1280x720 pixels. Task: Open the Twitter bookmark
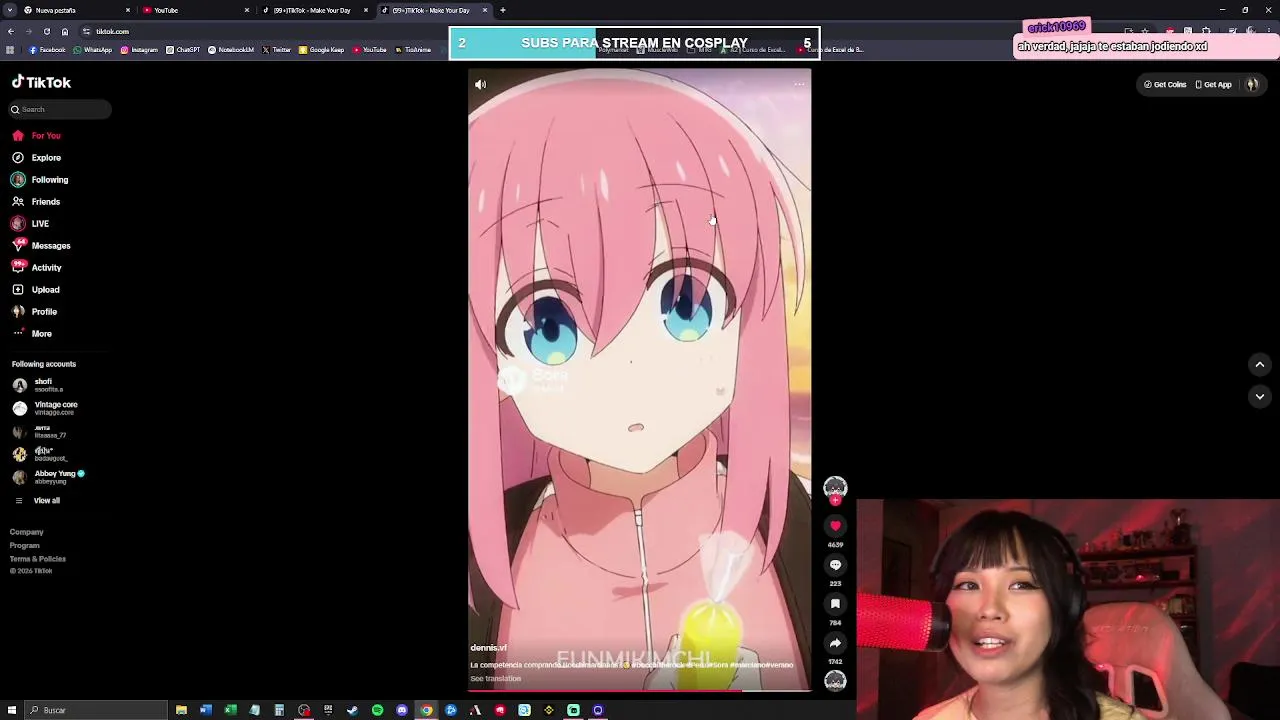277,50
